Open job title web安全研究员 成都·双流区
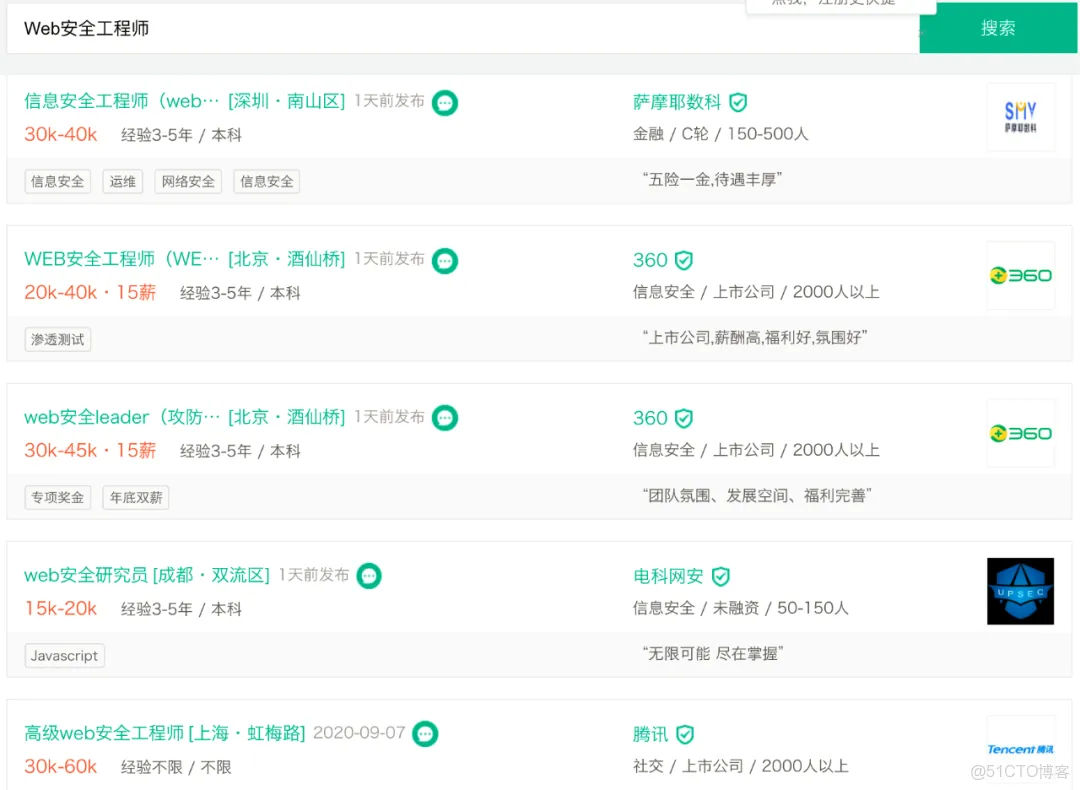 click(x=147, y=574)
